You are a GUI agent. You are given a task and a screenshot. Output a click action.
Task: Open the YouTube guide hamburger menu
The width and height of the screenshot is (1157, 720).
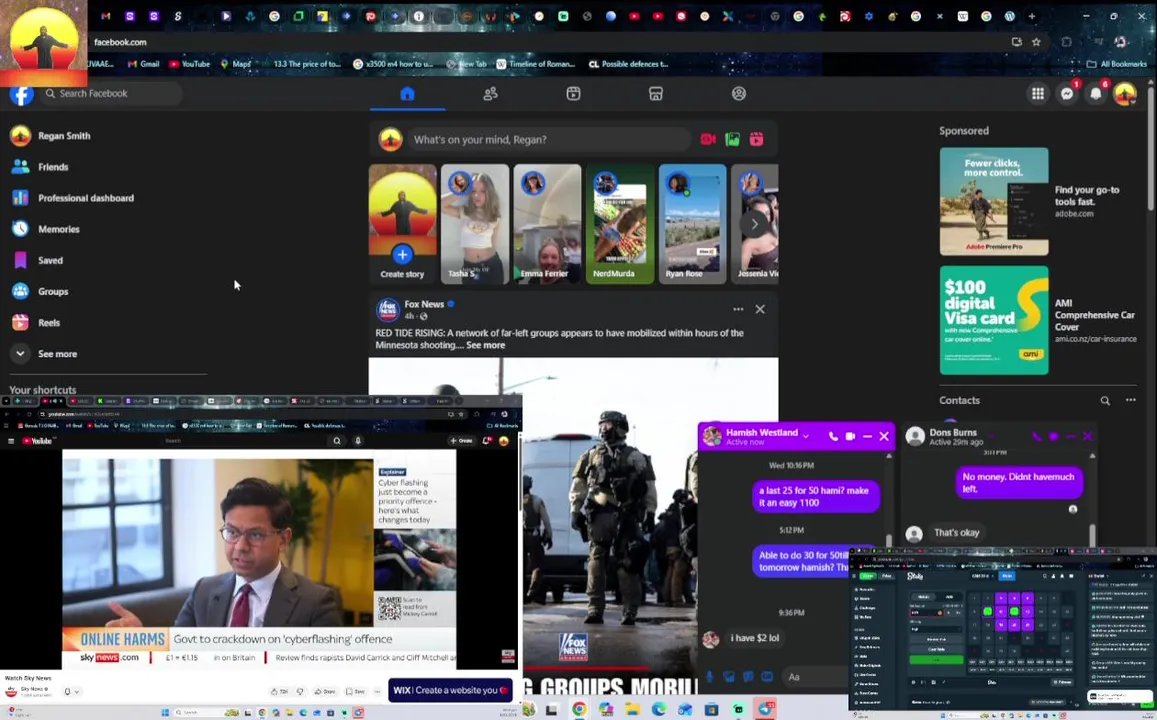(10, 440)
